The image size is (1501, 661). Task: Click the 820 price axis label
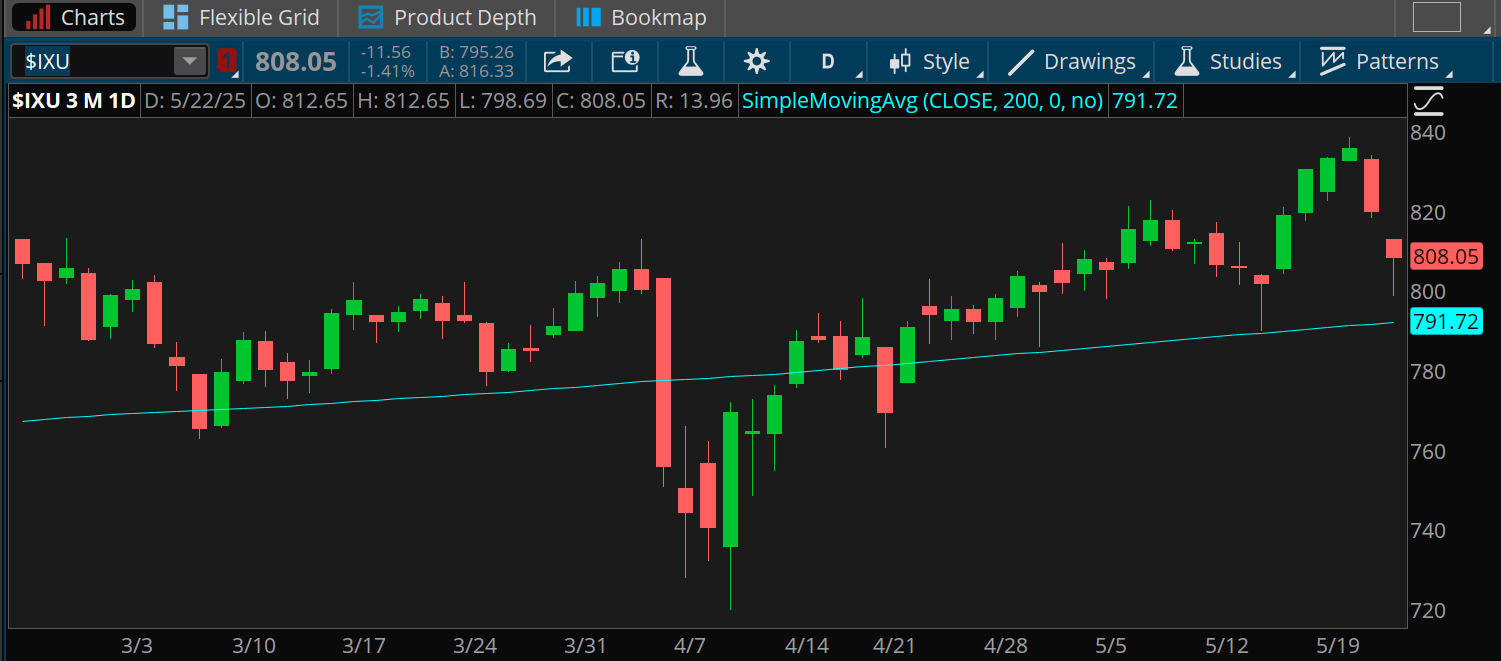1430,213
